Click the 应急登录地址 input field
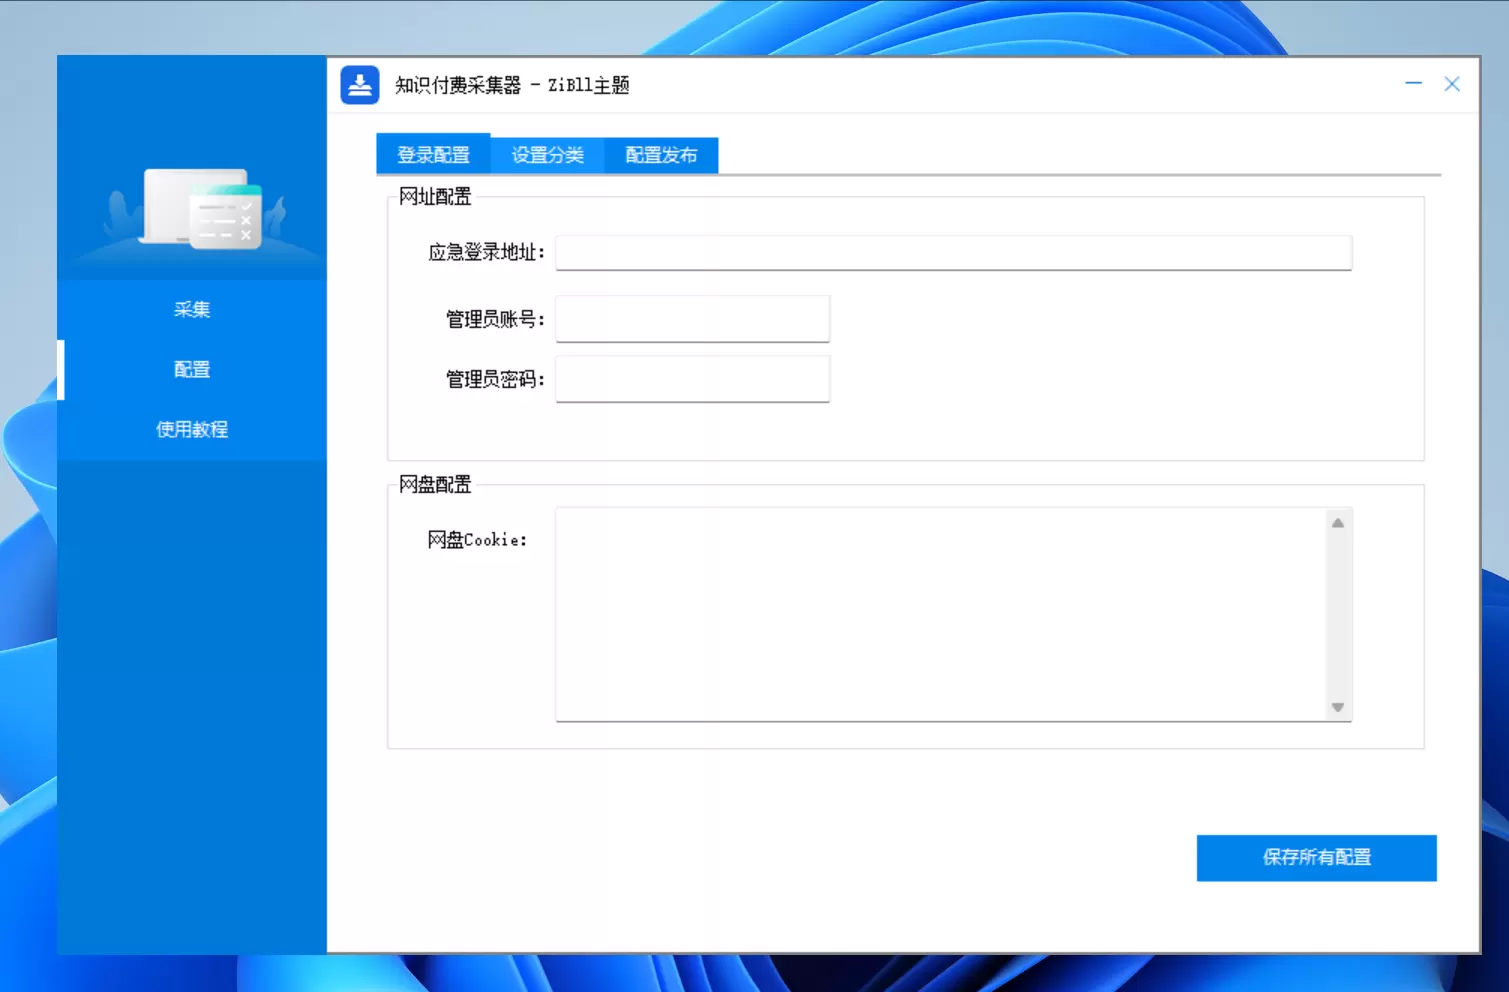Viewport: 1509px width, 992px height. 953,253
